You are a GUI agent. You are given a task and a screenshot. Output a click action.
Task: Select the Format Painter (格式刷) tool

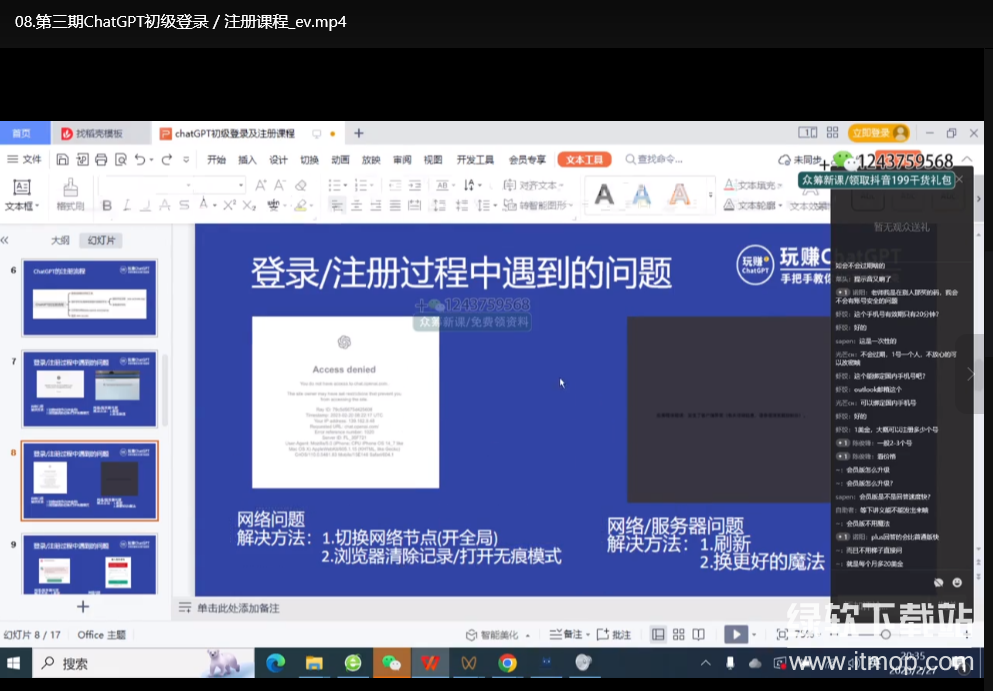point(70,194)
